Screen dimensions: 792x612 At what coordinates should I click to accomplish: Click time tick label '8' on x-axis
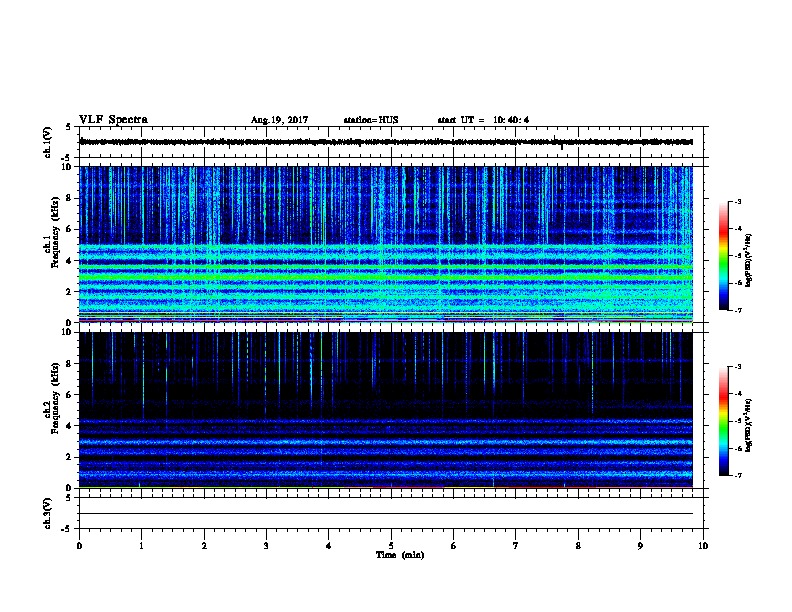pyautogui.click(x=578, y=546)
